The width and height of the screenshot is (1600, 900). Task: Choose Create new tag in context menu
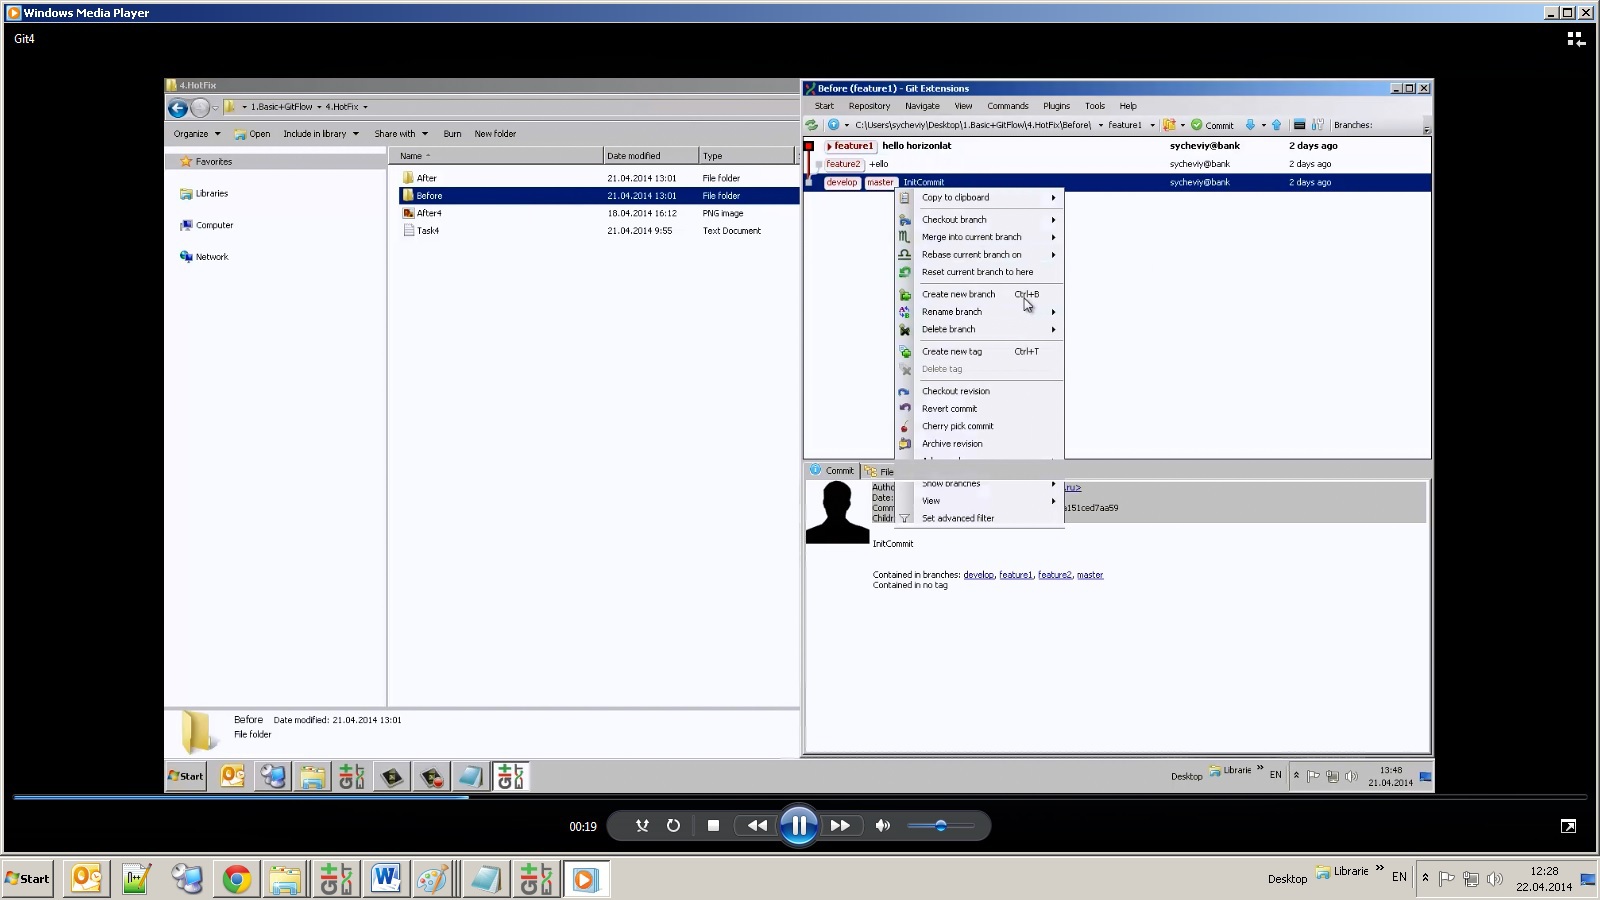pyautogui.click(x=980, y=351)
